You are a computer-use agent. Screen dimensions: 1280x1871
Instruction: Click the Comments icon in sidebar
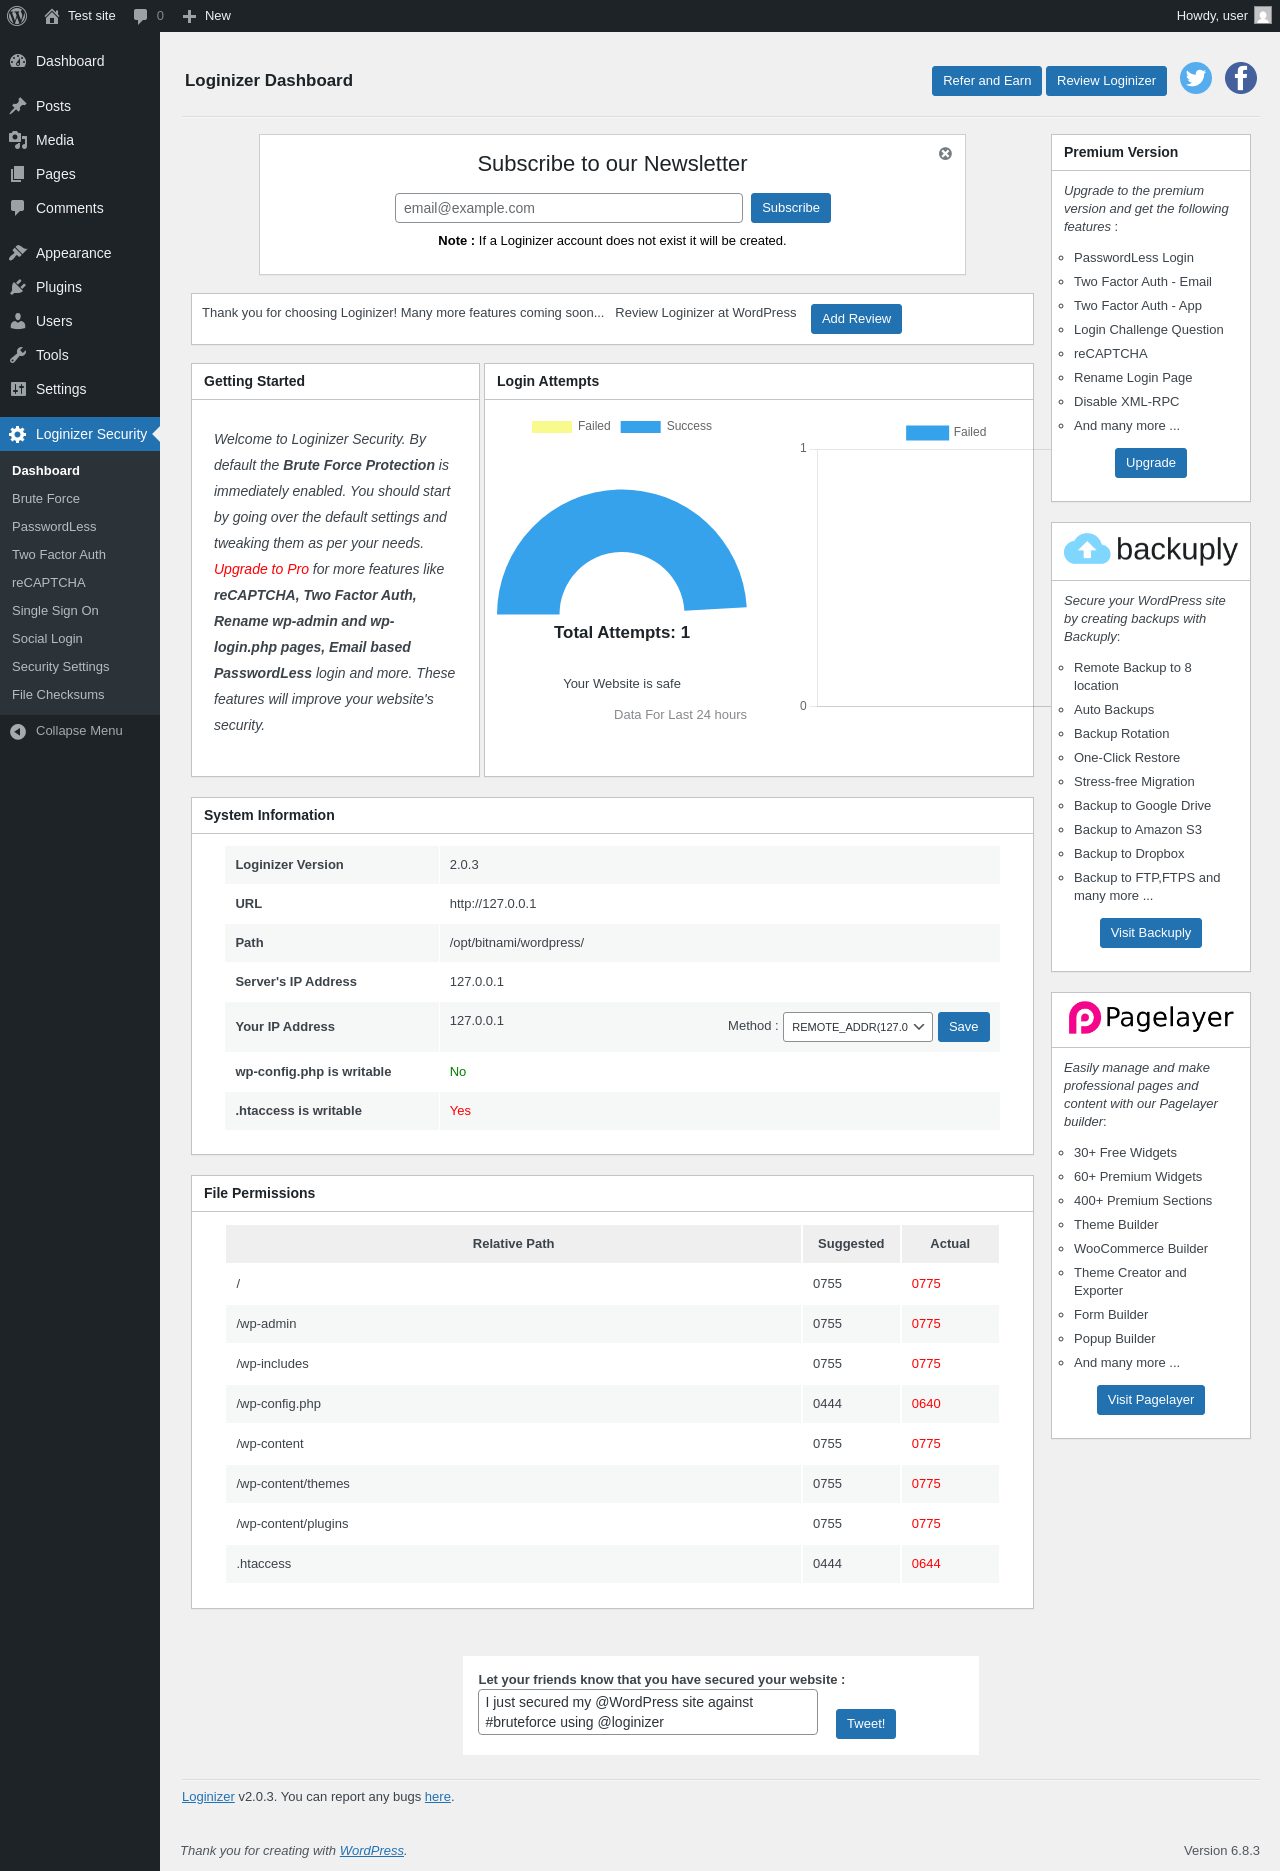18,208
